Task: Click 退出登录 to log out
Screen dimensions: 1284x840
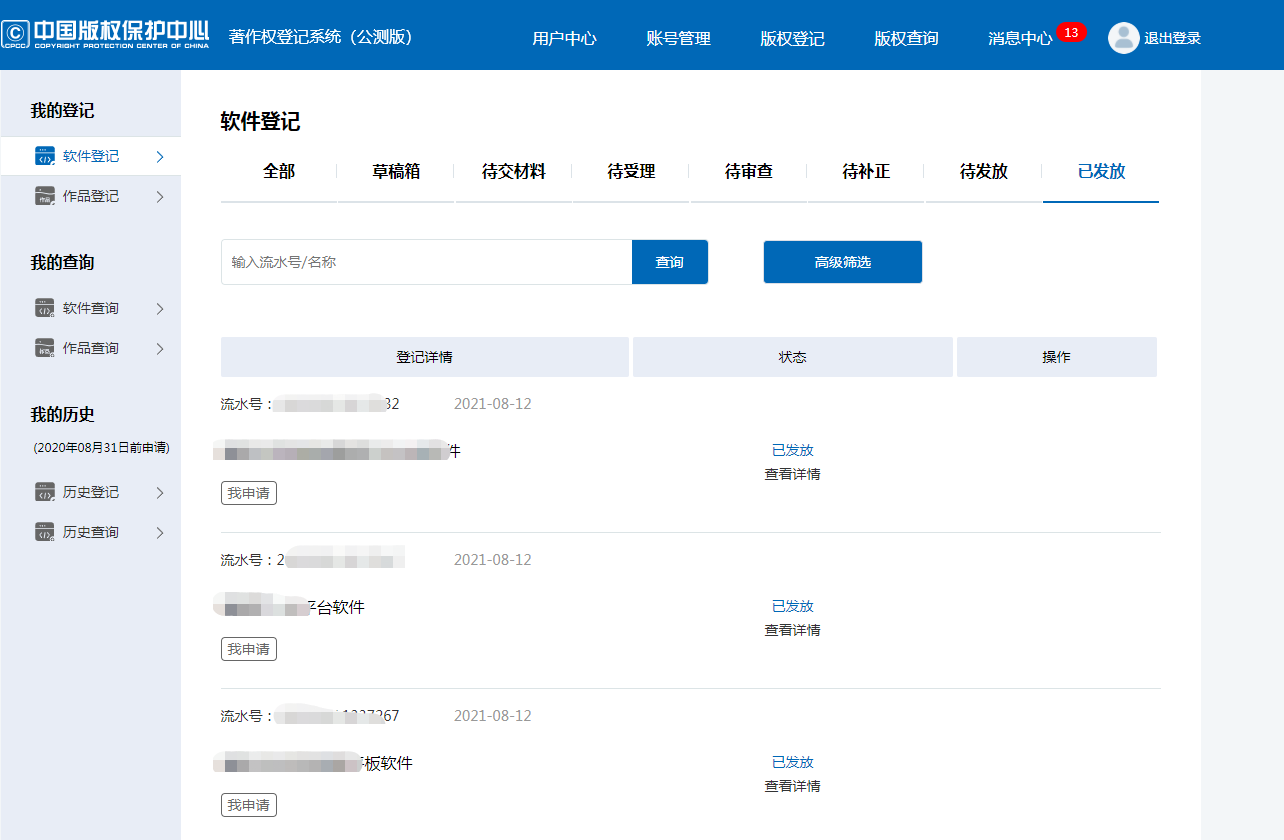Action: 1172,38
